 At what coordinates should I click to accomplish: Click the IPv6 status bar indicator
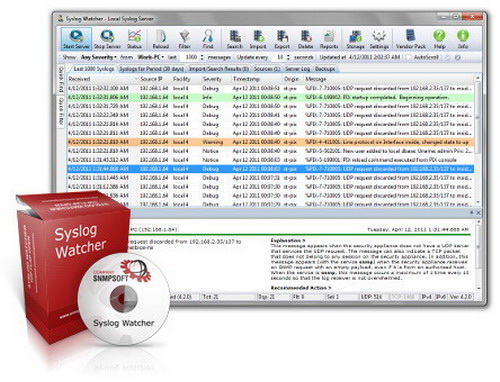click(x=441, y=296)
